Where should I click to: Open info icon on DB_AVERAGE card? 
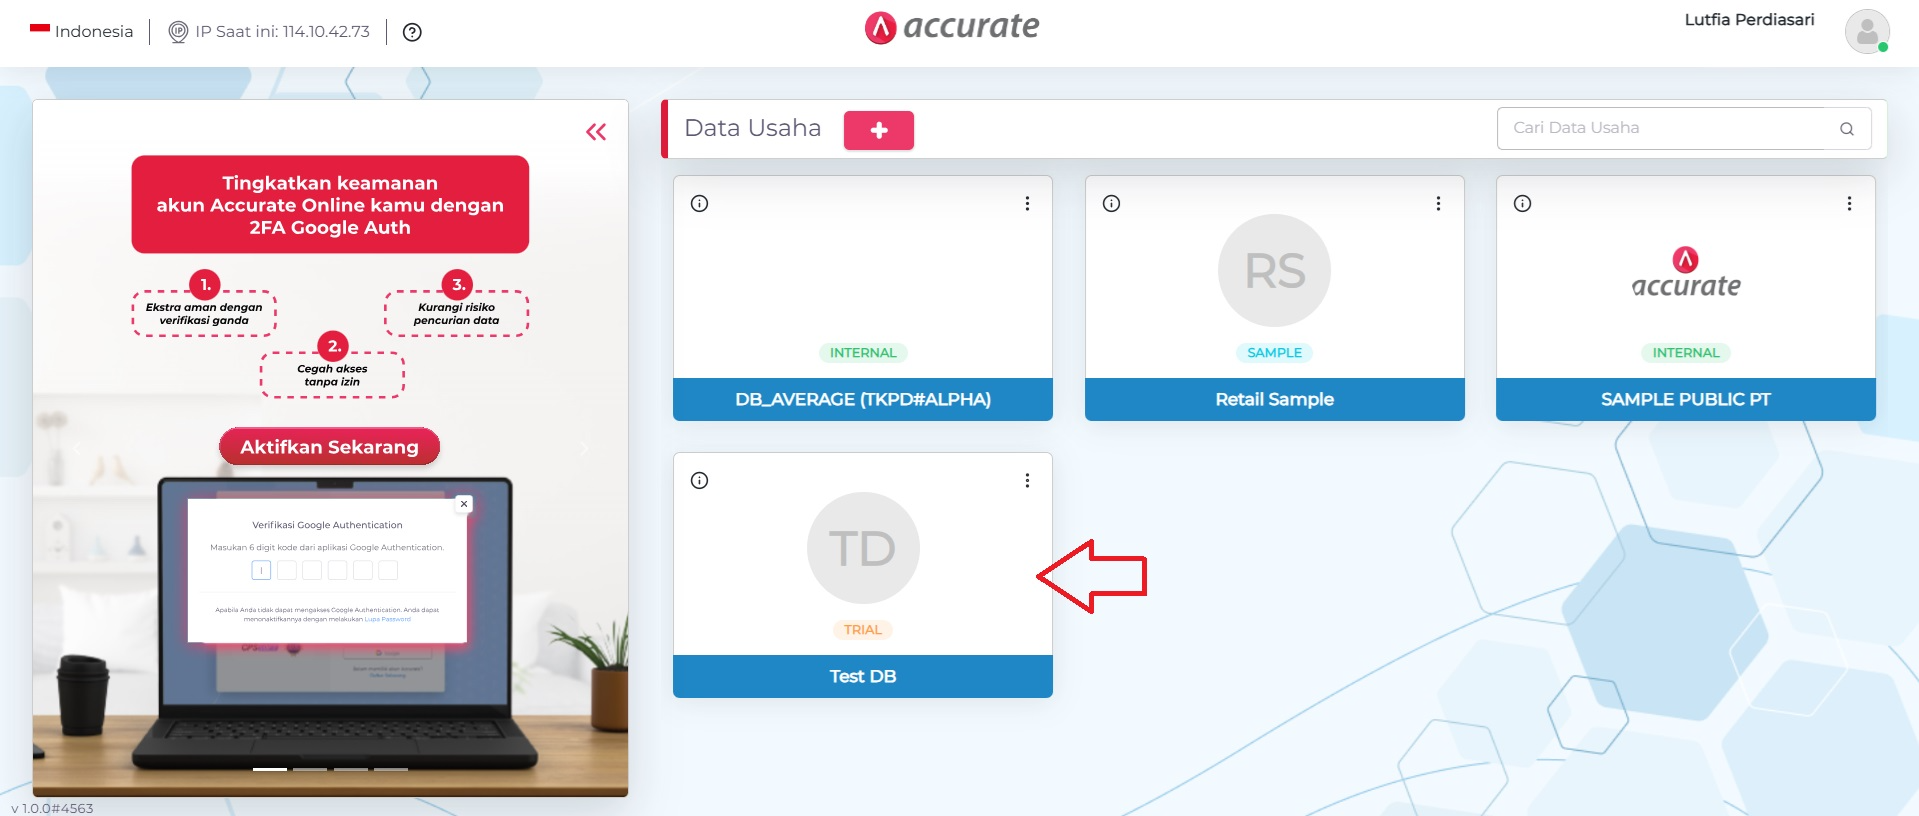pyautogui.click(x=700, y=204)
